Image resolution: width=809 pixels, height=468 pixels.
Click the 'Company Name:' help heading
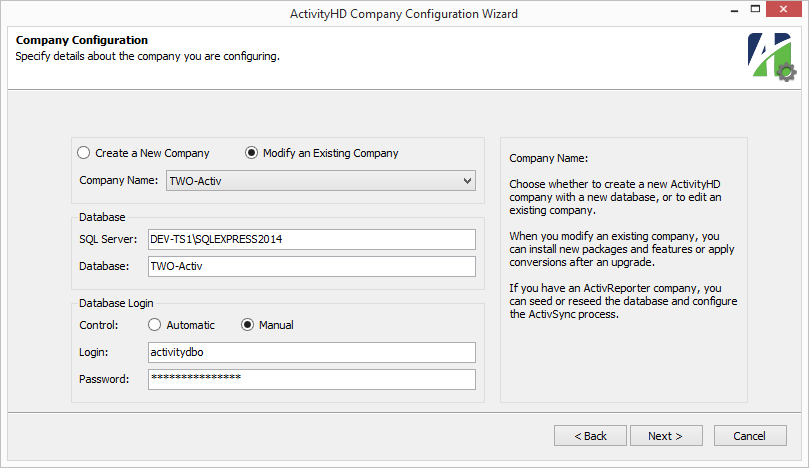[548, 158]
